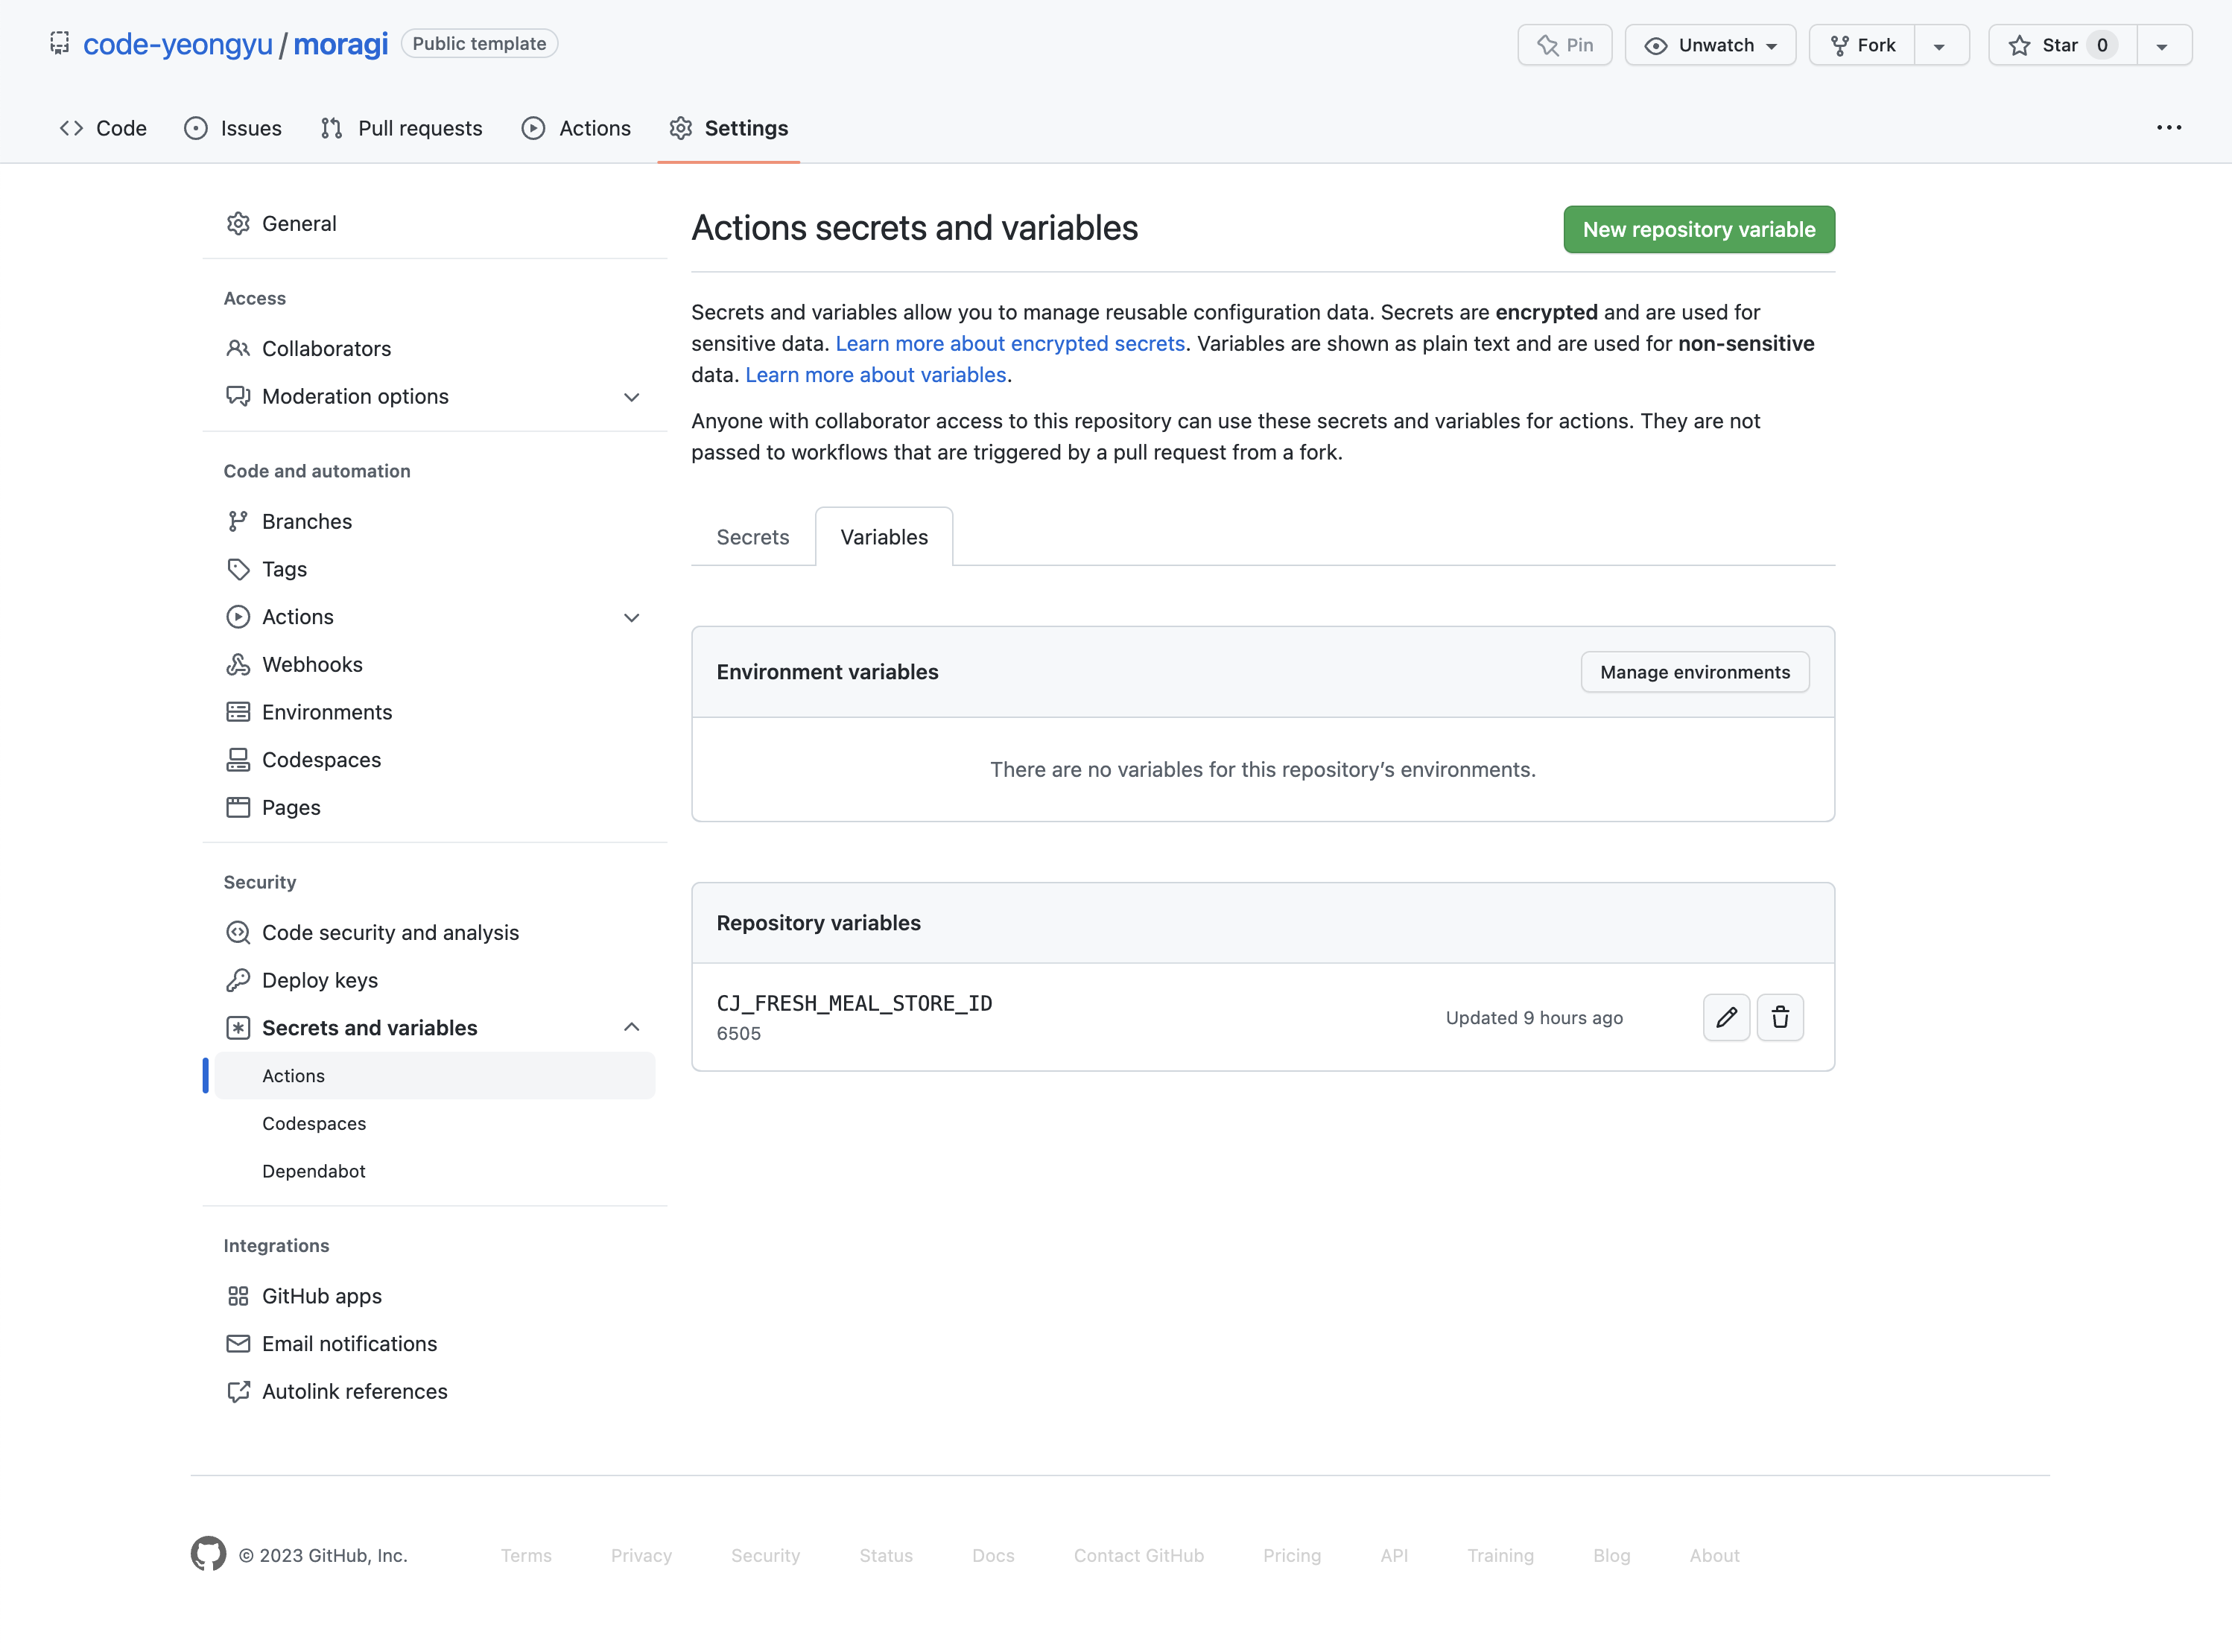Click Manage environments button
2232x1652 pixels.
click(x=1694, y=672)
